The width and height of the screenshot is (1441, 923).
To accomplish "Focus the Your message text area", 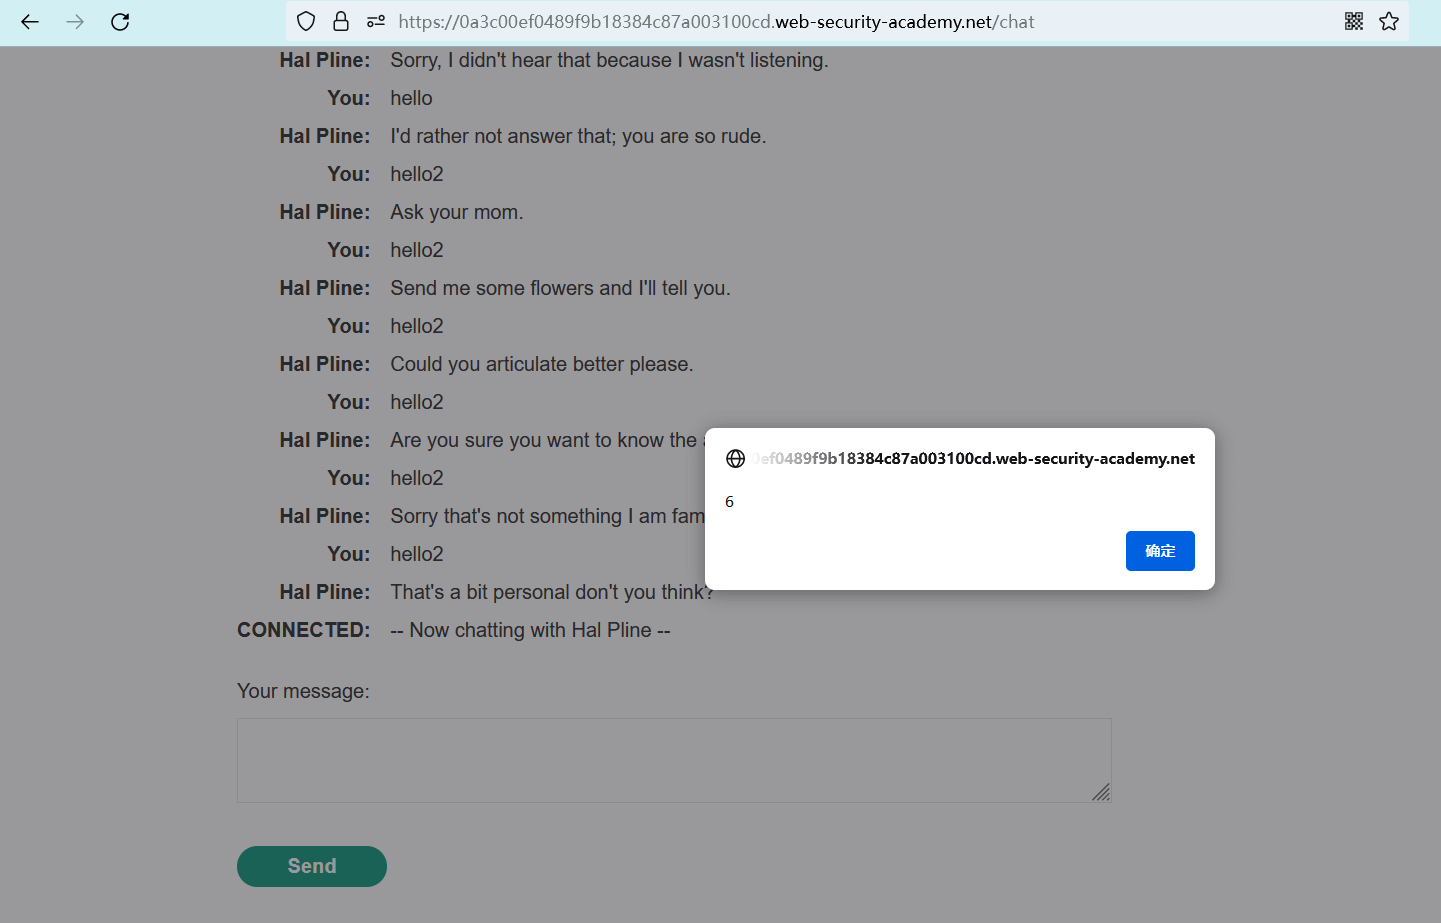I will coord(673,760).
